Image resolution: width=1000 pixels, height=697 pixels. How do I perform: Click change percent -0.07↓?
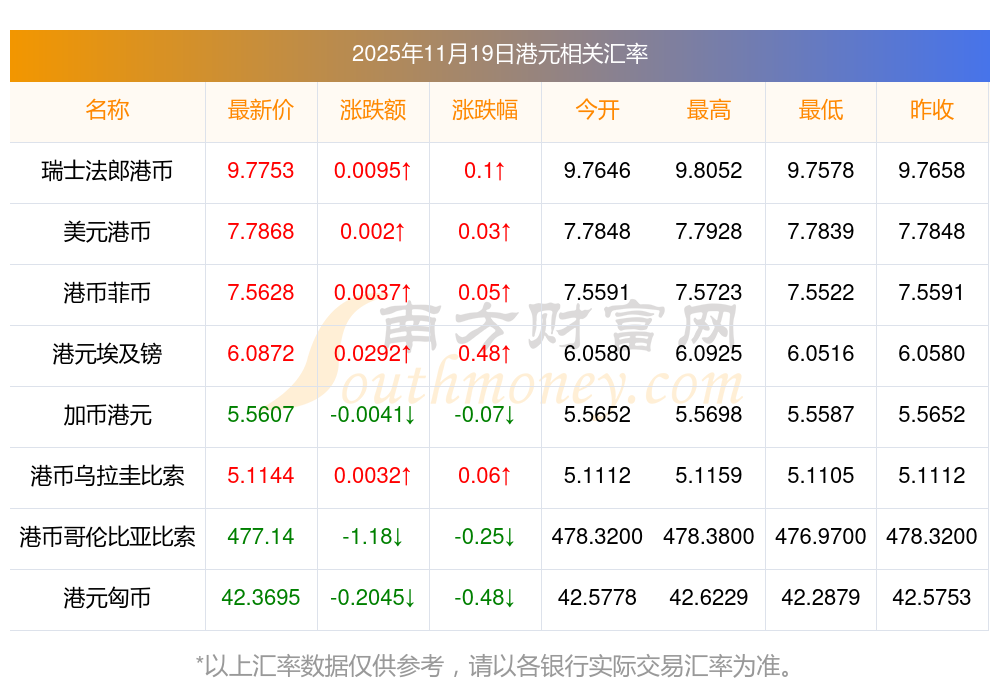[x=485, y=414]
